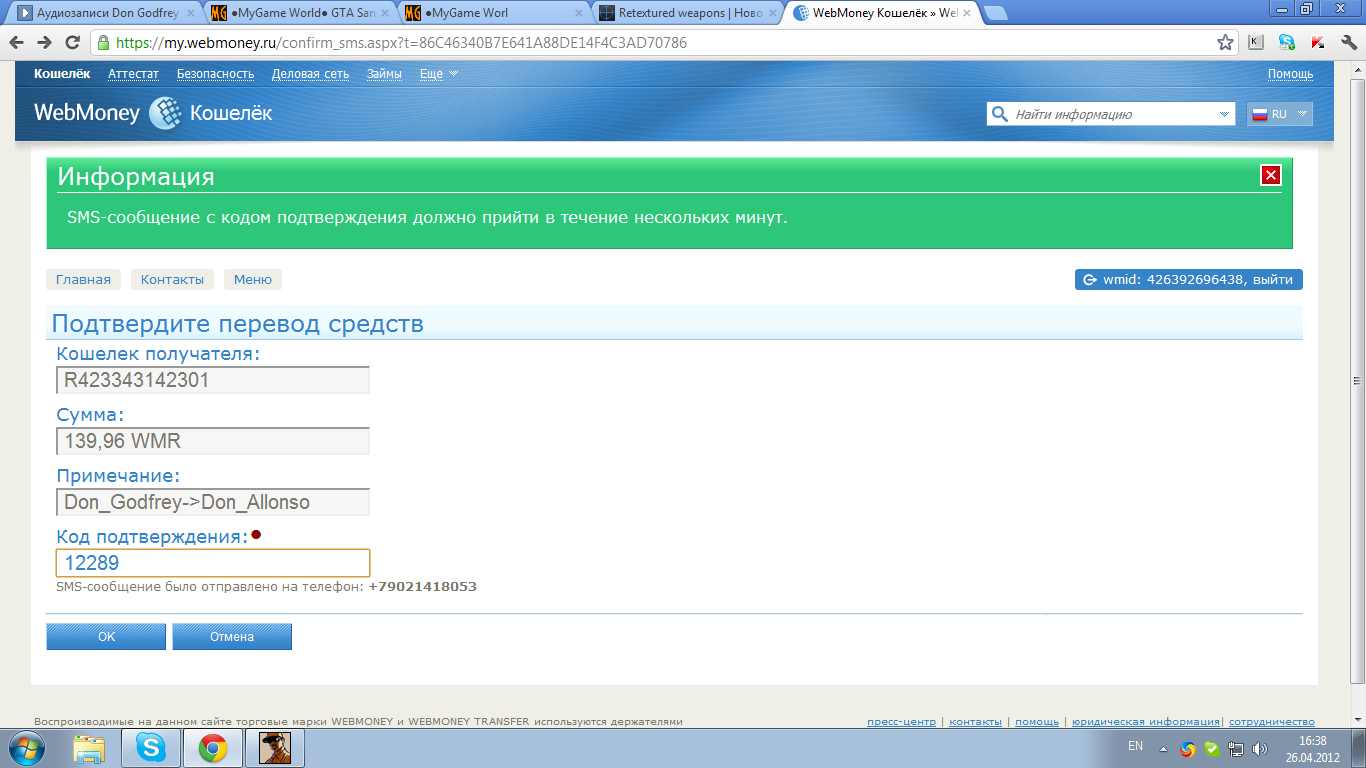Click the phone number +79021418053 text
This screenshot has width=1366, height=768.
tap(423, 587)
